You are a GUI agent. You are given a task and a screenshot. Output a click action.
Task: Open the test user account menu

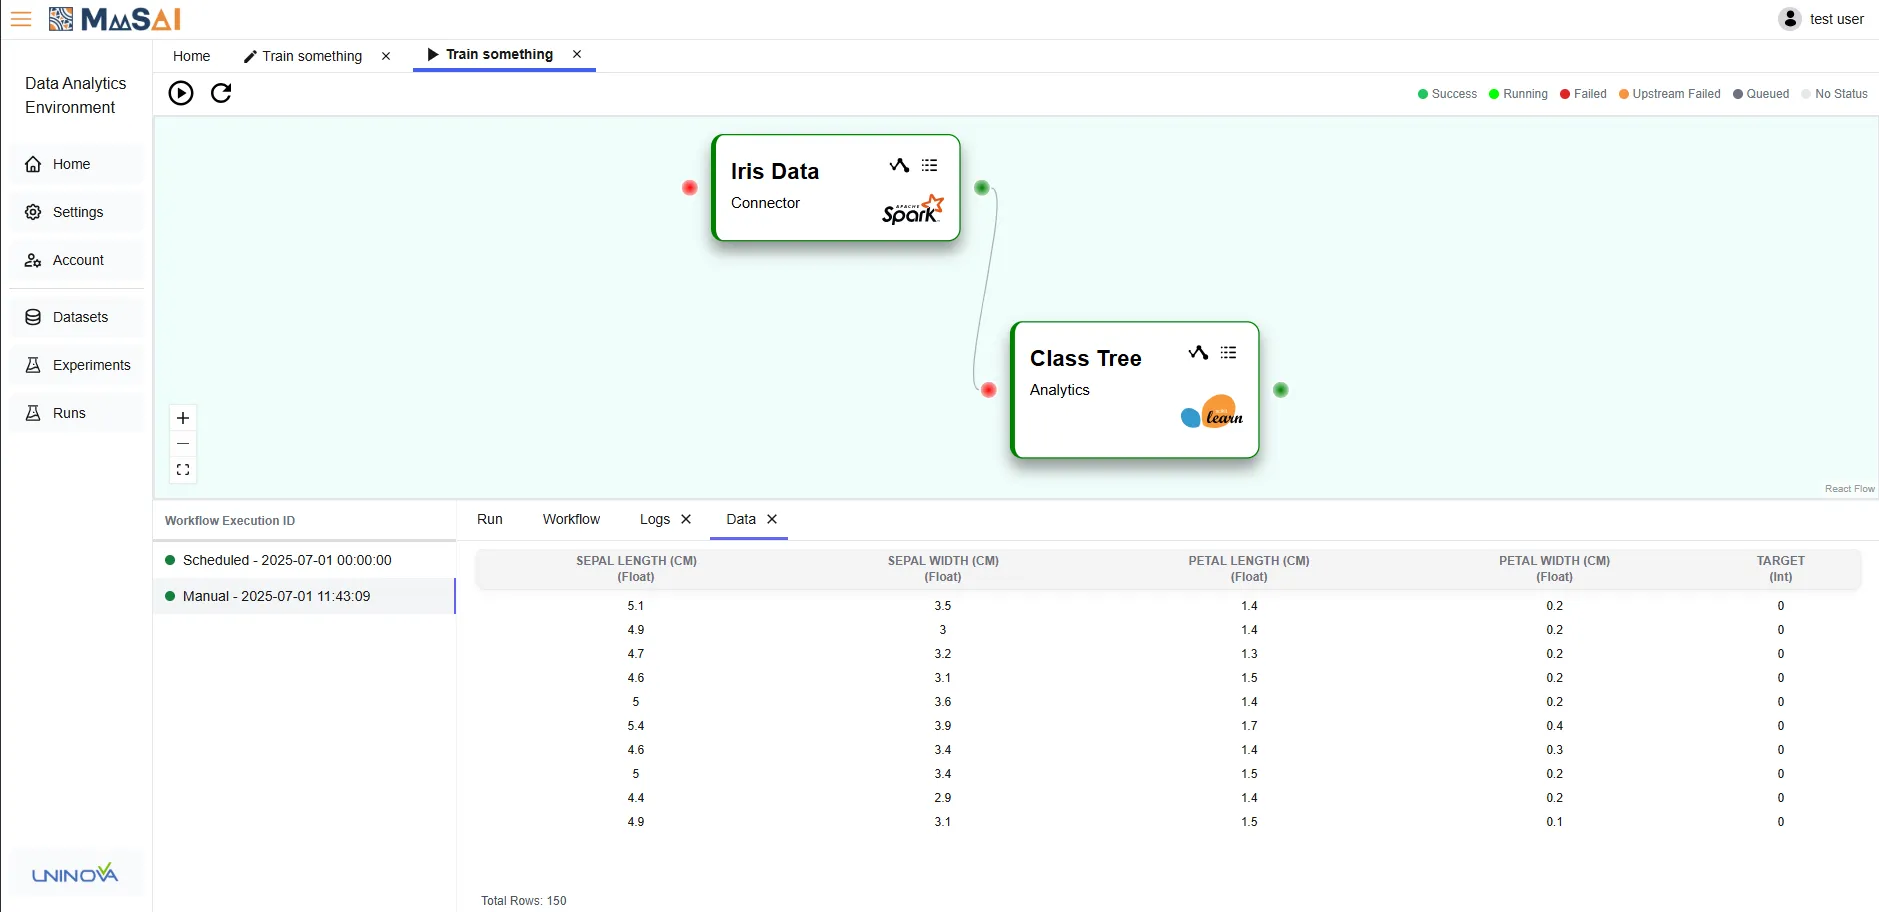coord(1821,19)
